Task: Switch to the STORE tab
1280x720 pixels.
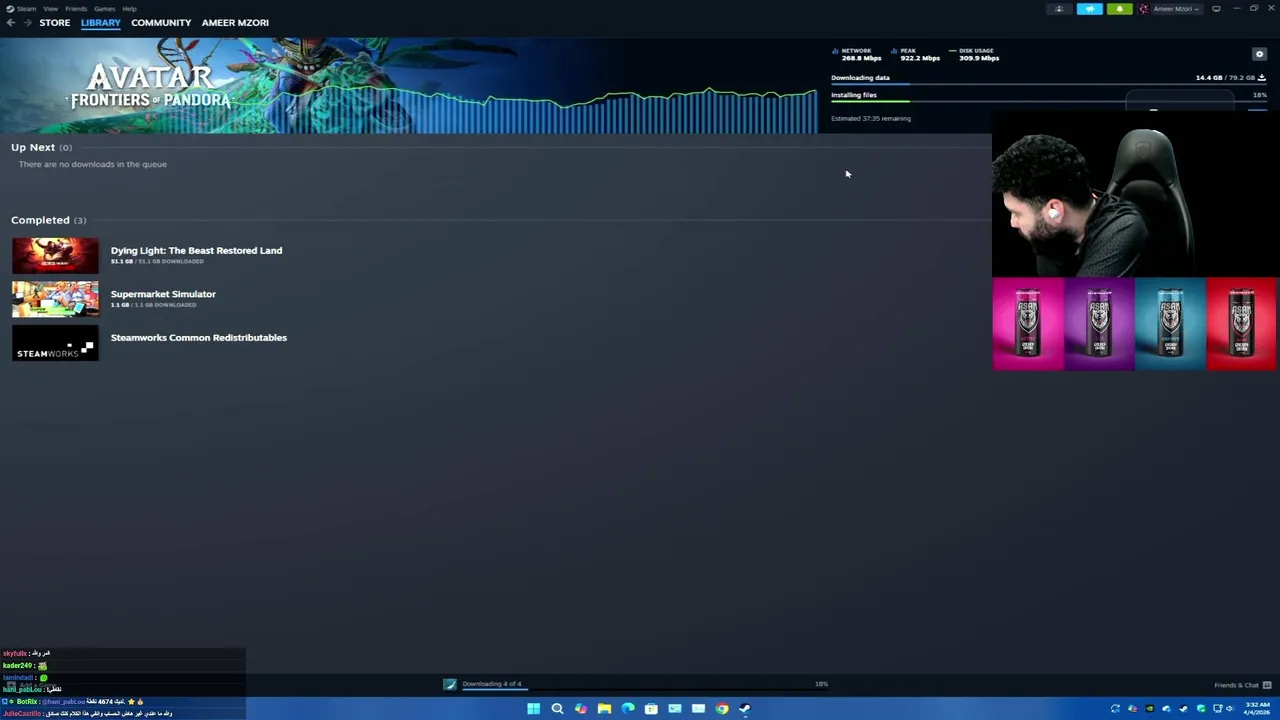Action: (55, 22)
